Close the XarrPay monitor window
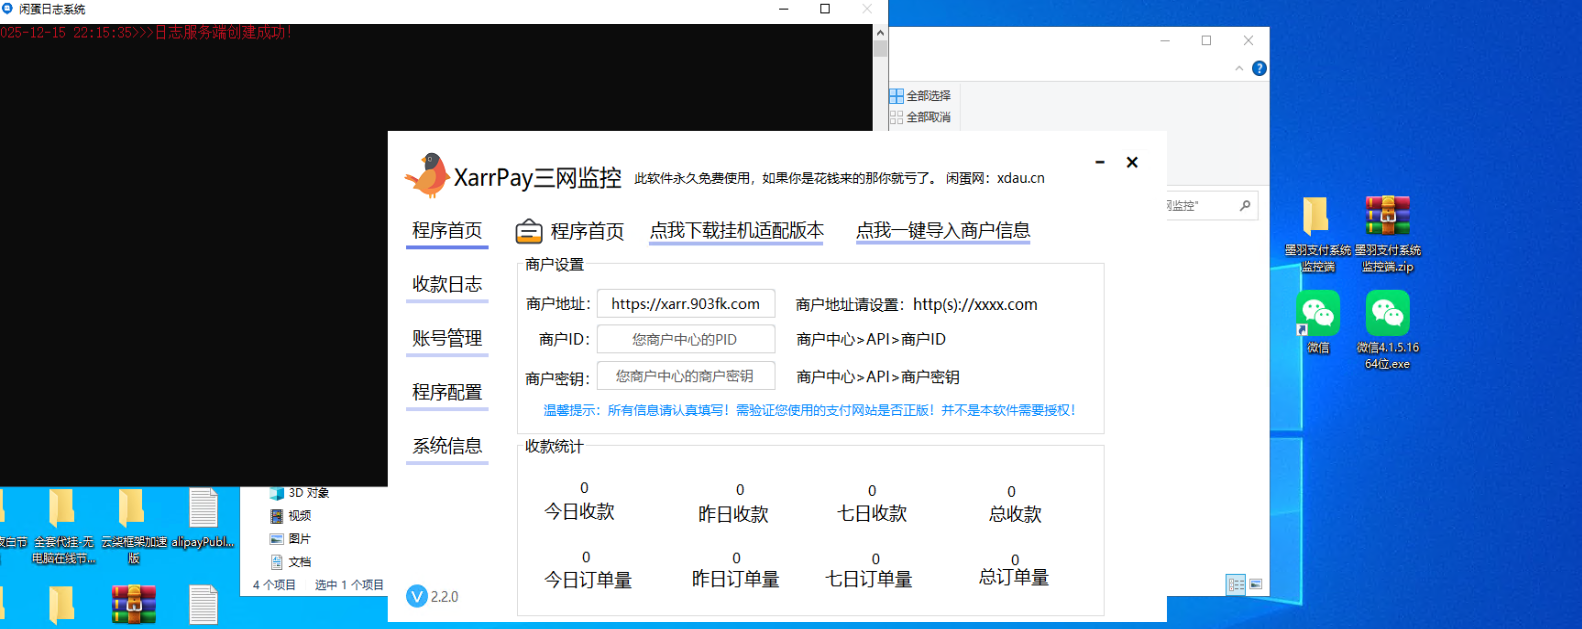The width and height of the screenshot is (1582, 629). (x=1132, y=162)
